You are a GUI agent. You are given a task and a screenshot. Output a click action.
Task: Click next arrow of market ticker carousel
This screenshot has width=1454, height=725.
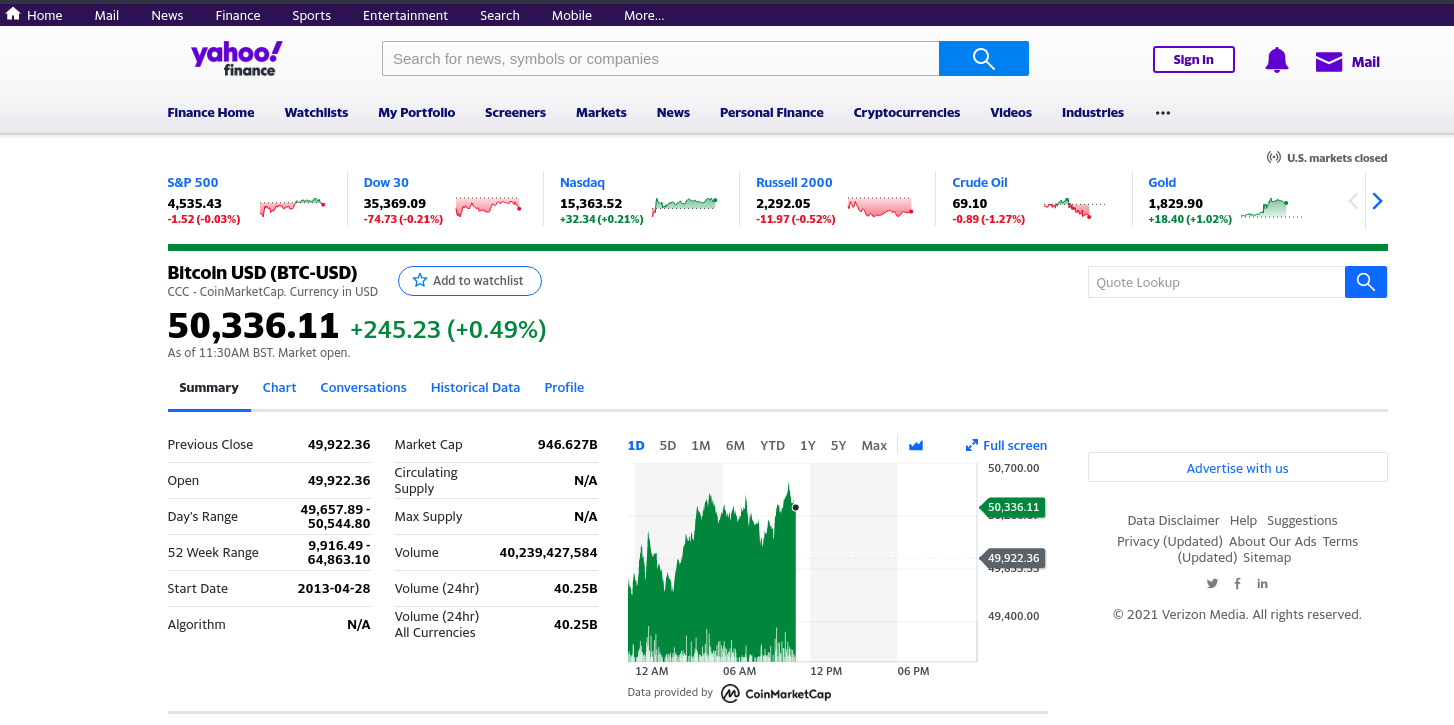point(1377,201)
